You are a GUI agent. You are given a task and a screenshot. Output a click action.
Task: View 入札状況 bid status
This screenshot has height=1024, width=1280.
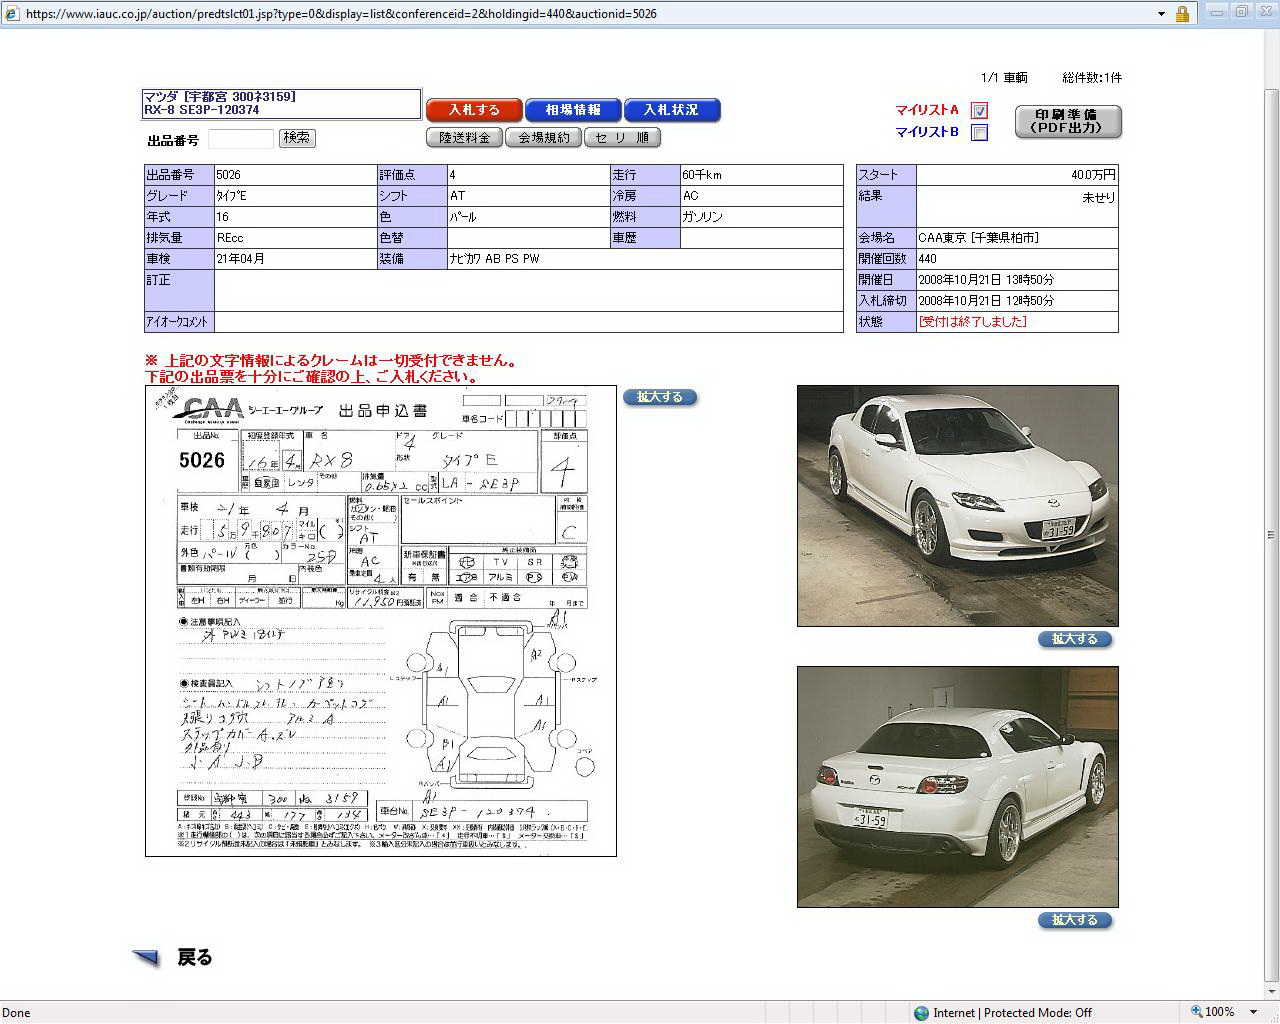[x=671, y=110]
